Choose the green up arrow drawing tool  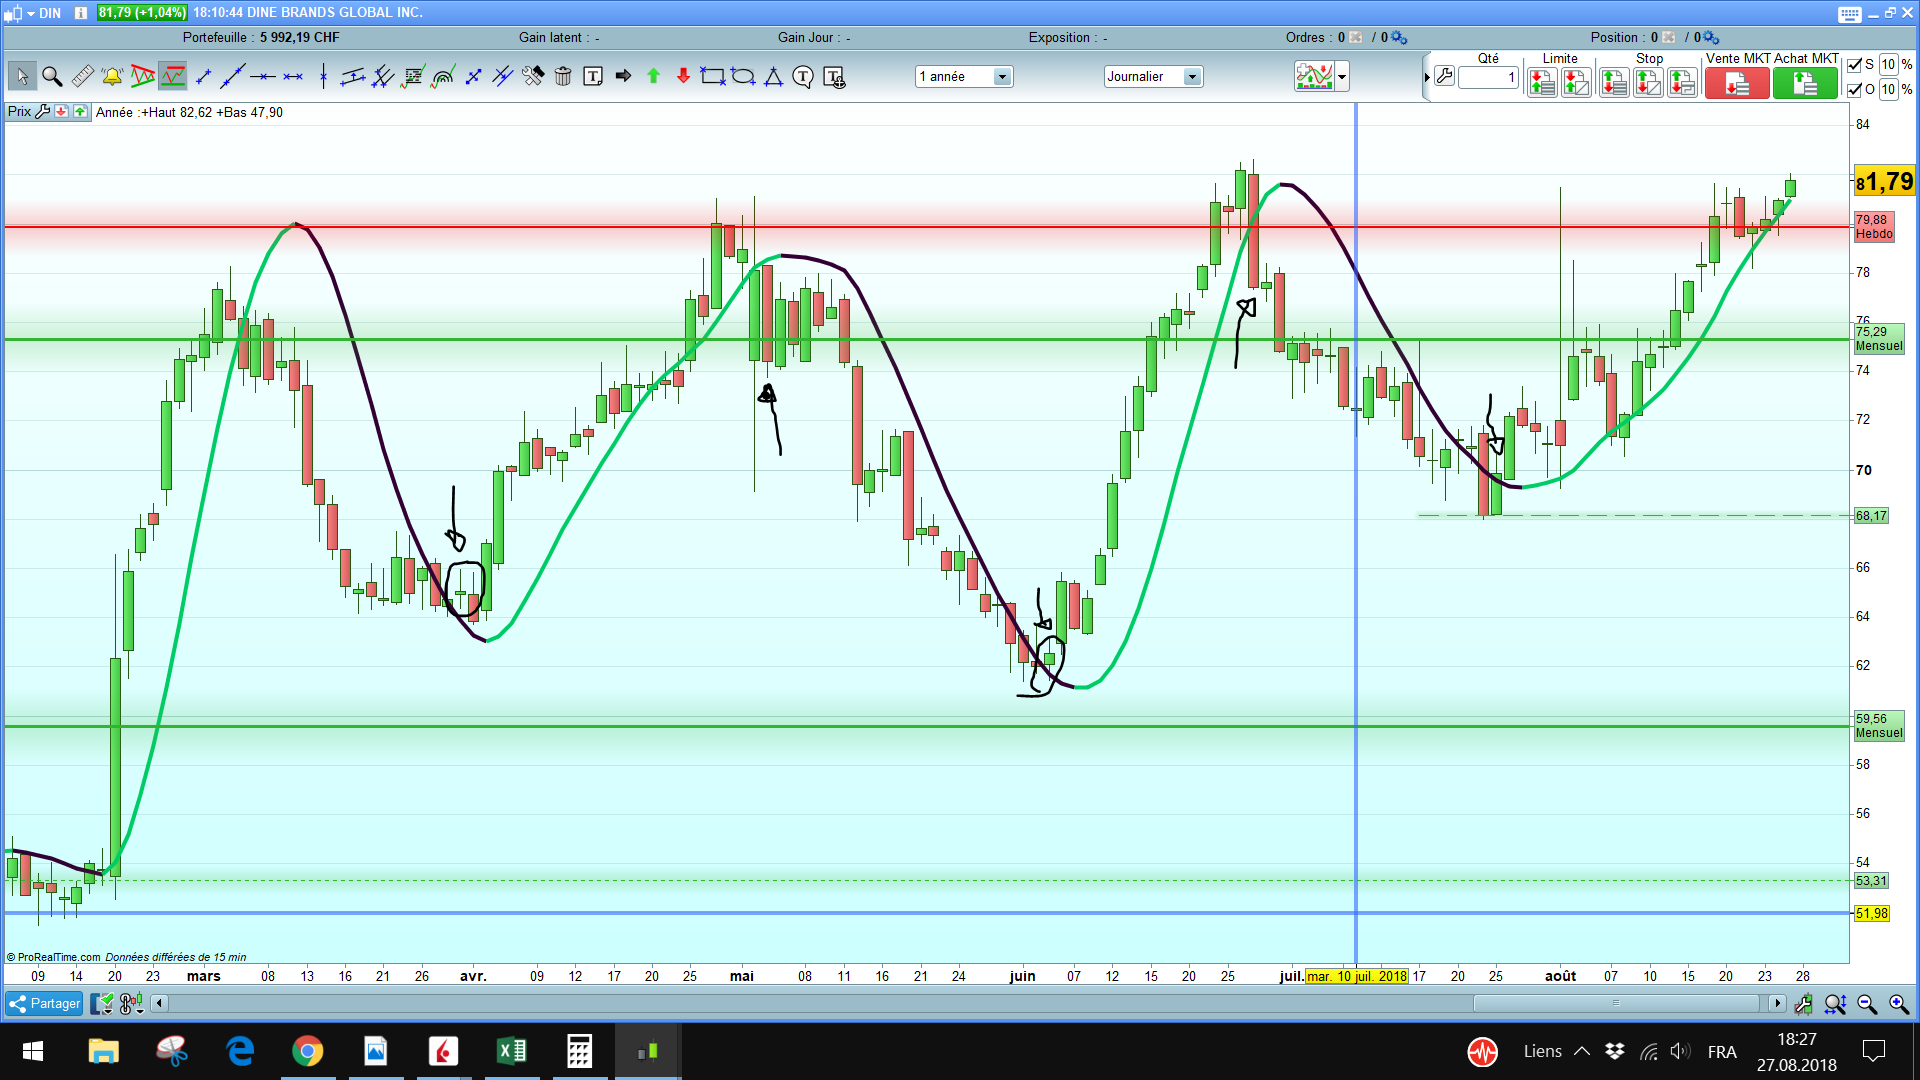point(653,76)
